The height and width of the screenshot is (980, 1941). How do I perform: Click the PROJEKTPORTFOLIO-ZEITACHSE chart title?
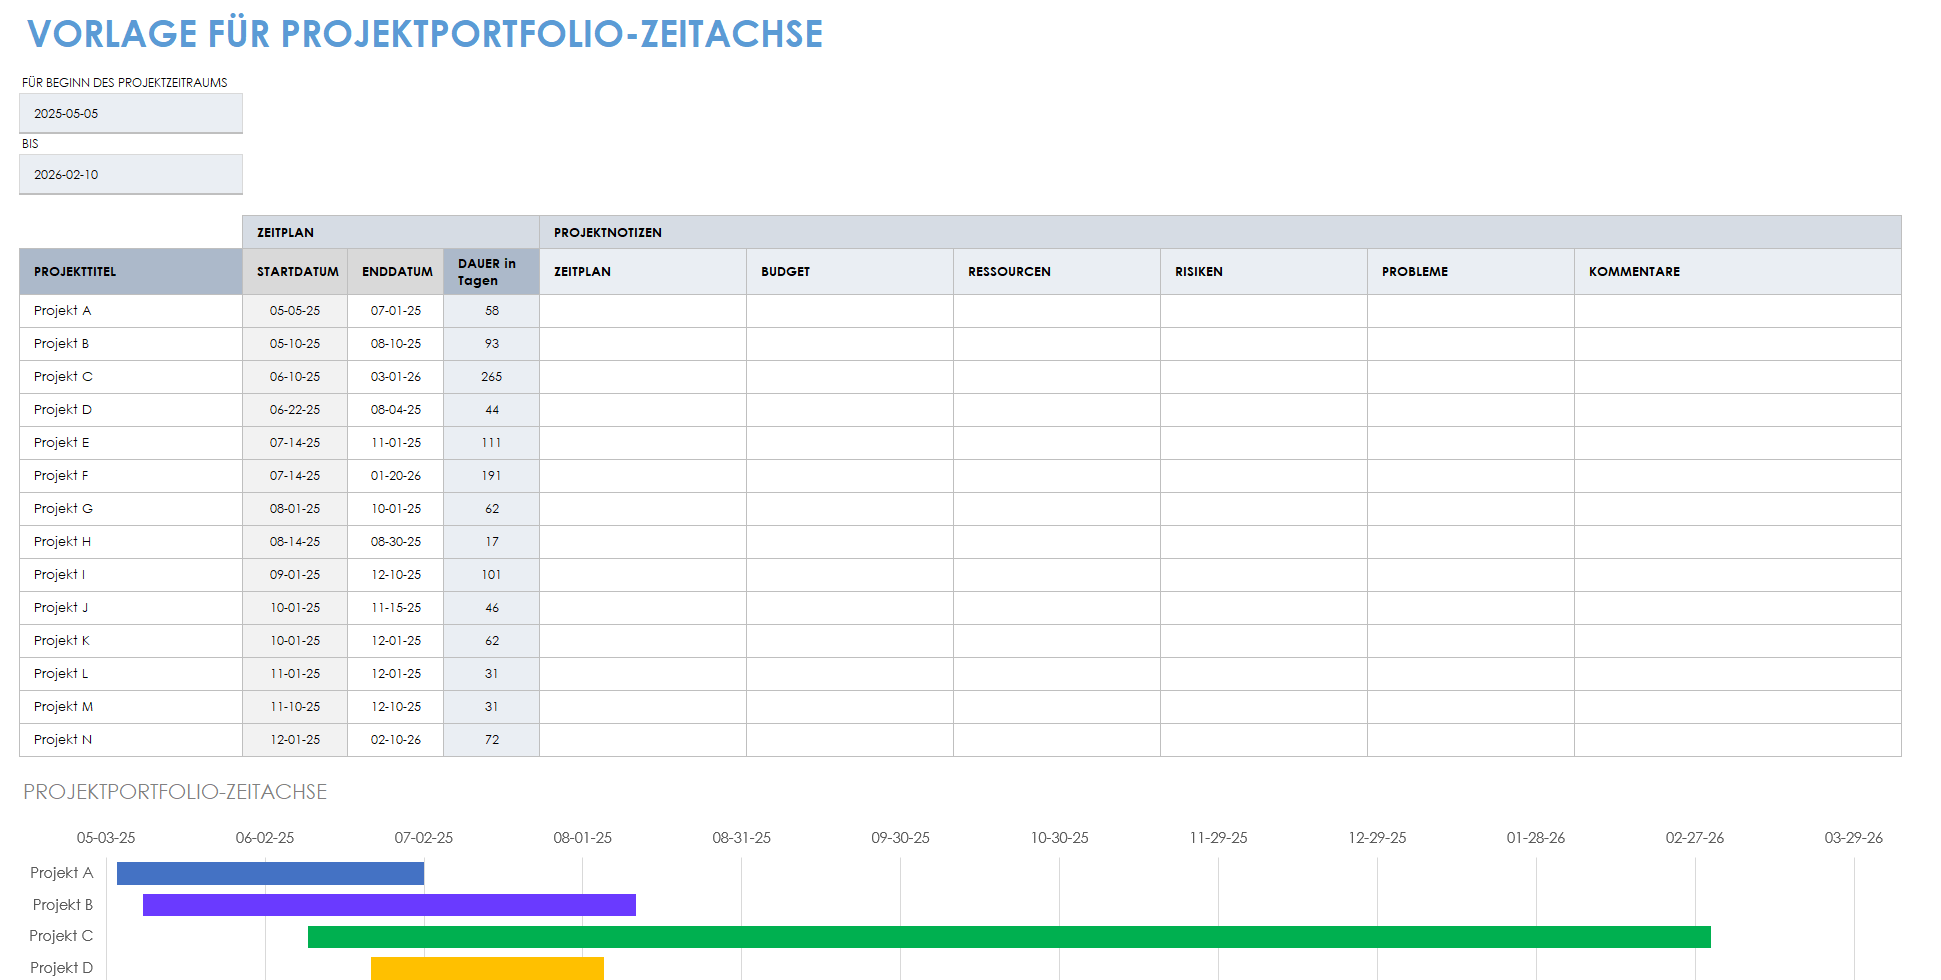pyautogui.click(x=175, y=792)
